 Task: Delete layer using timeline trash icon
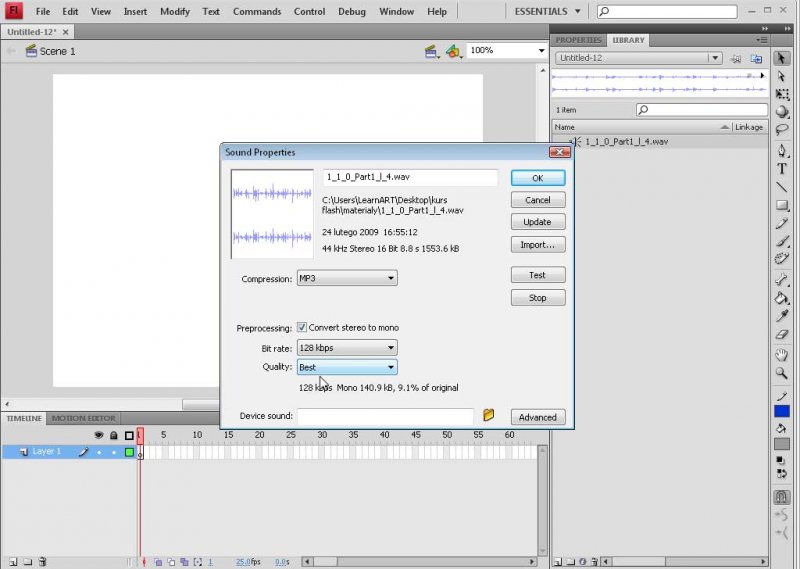click(x=42, y=562)
